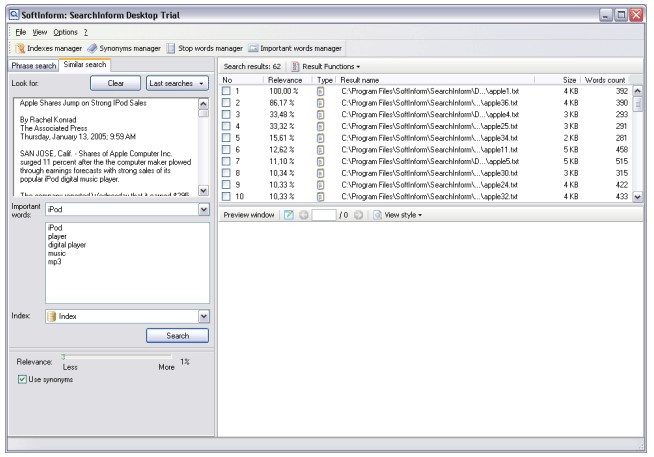Select 'player' in important words list
This screenshot has width=654, height=457.
[x=57, y=236]
